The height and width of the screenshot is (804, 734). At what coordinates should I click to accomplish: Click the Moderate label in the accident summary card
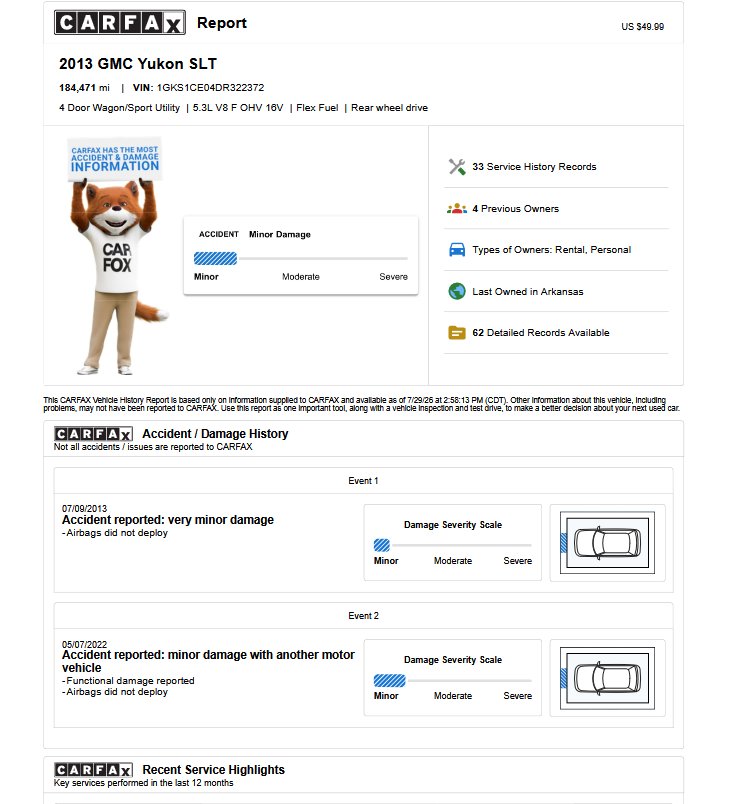click(301, 277)
